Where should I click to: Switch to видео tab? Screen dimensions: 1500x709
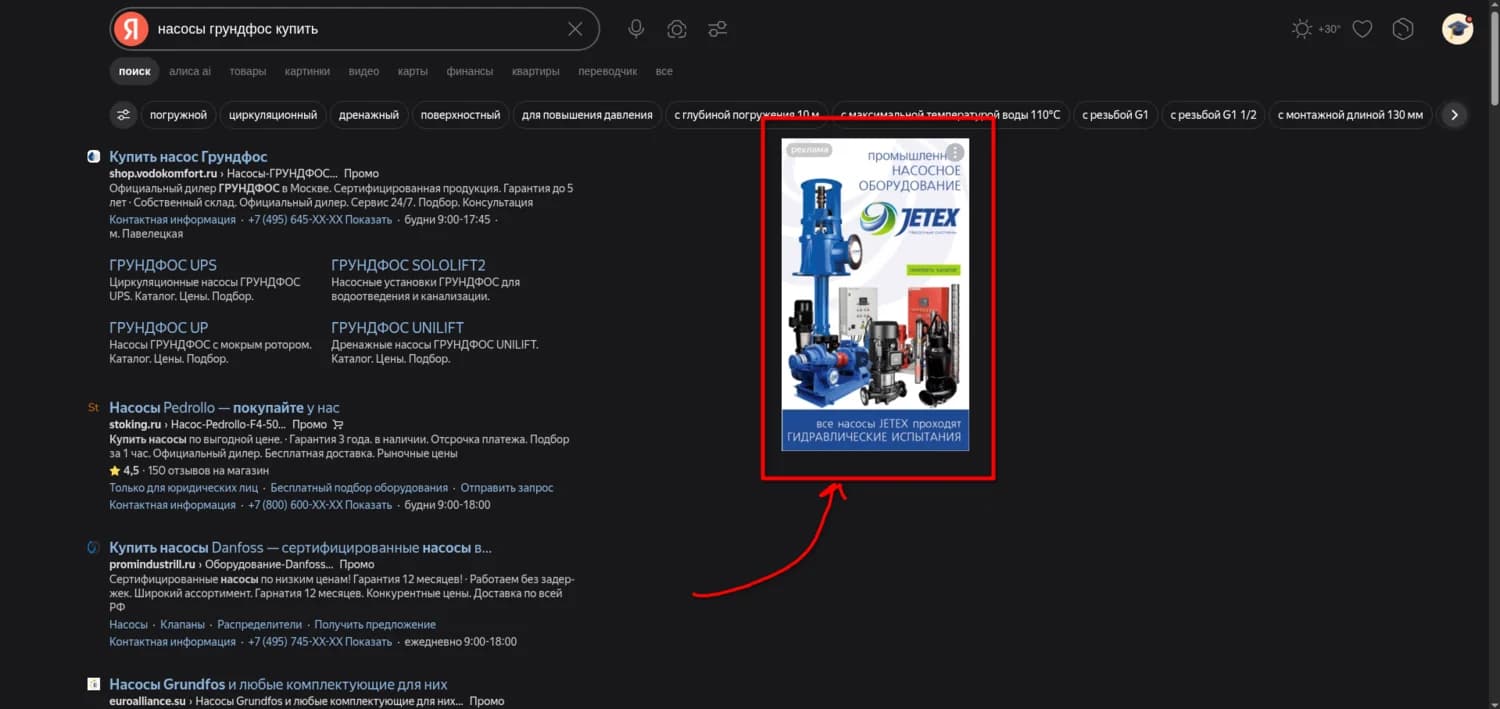364,71
